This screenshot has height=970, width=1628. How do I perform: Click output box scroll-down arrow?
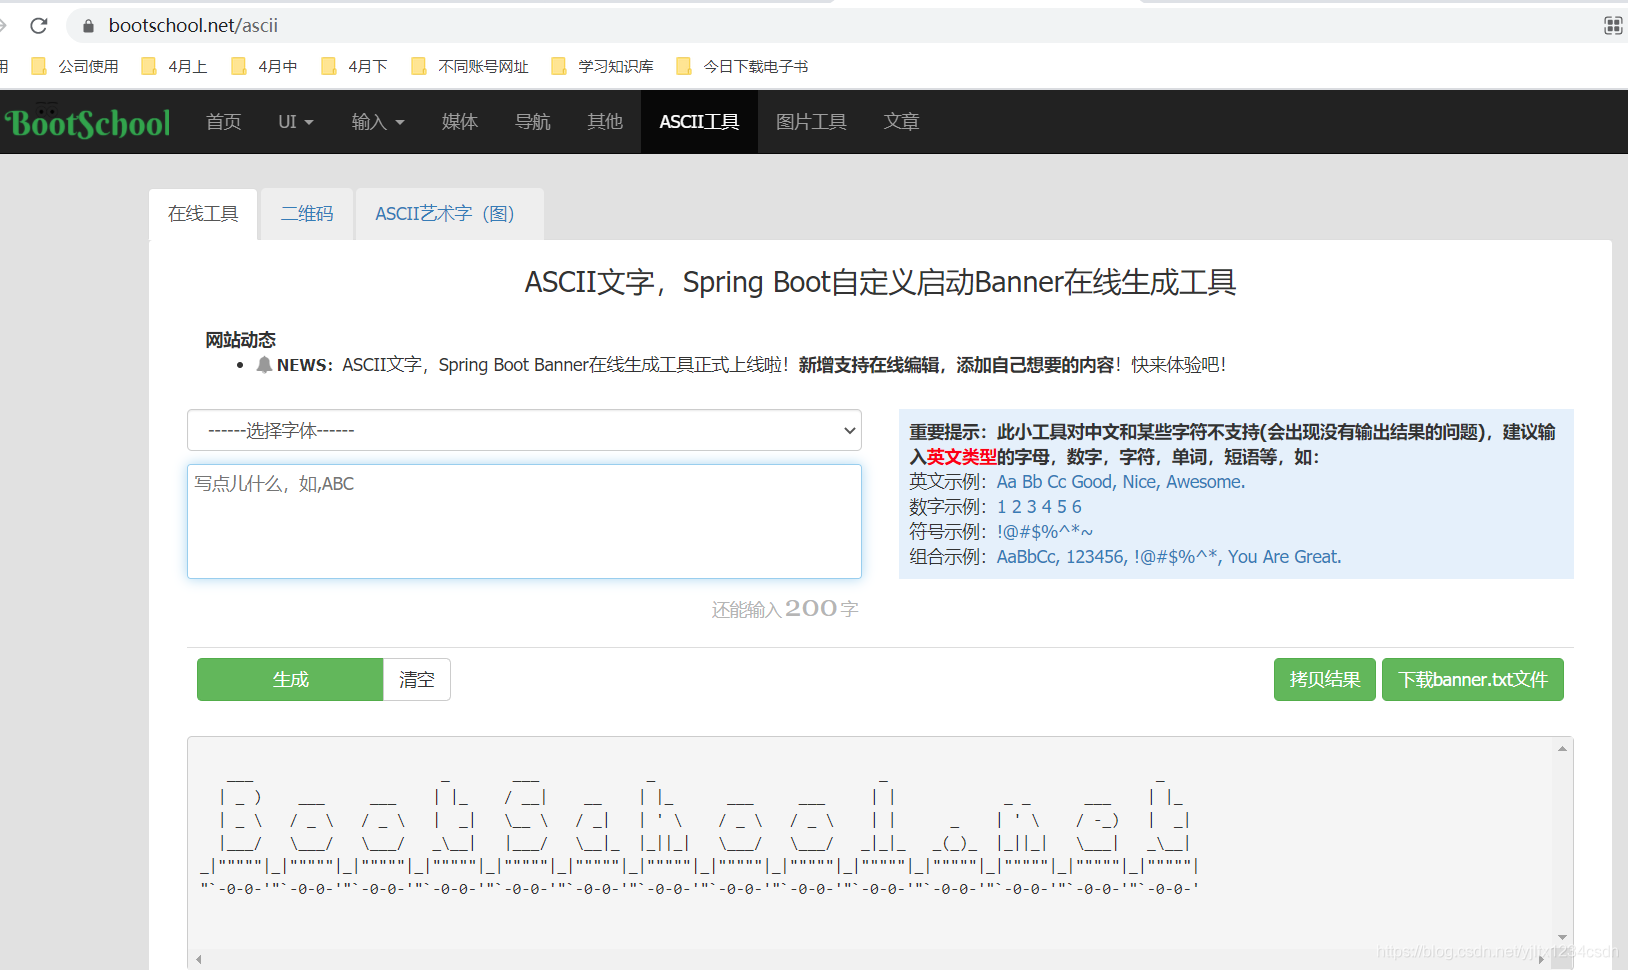1562,937
